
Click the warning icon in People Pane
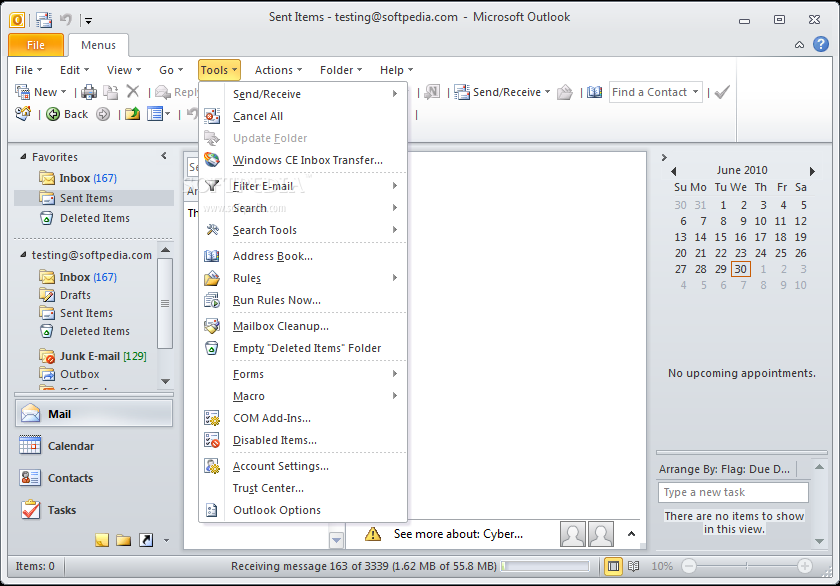(x=373, y=534)
